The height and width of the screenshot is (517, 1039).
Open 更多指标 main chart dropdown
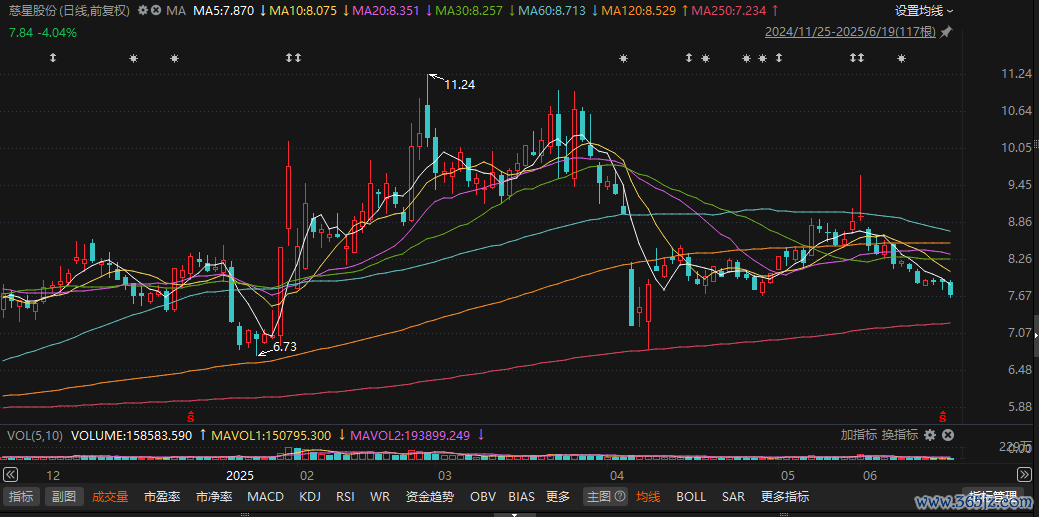[785, 496]
